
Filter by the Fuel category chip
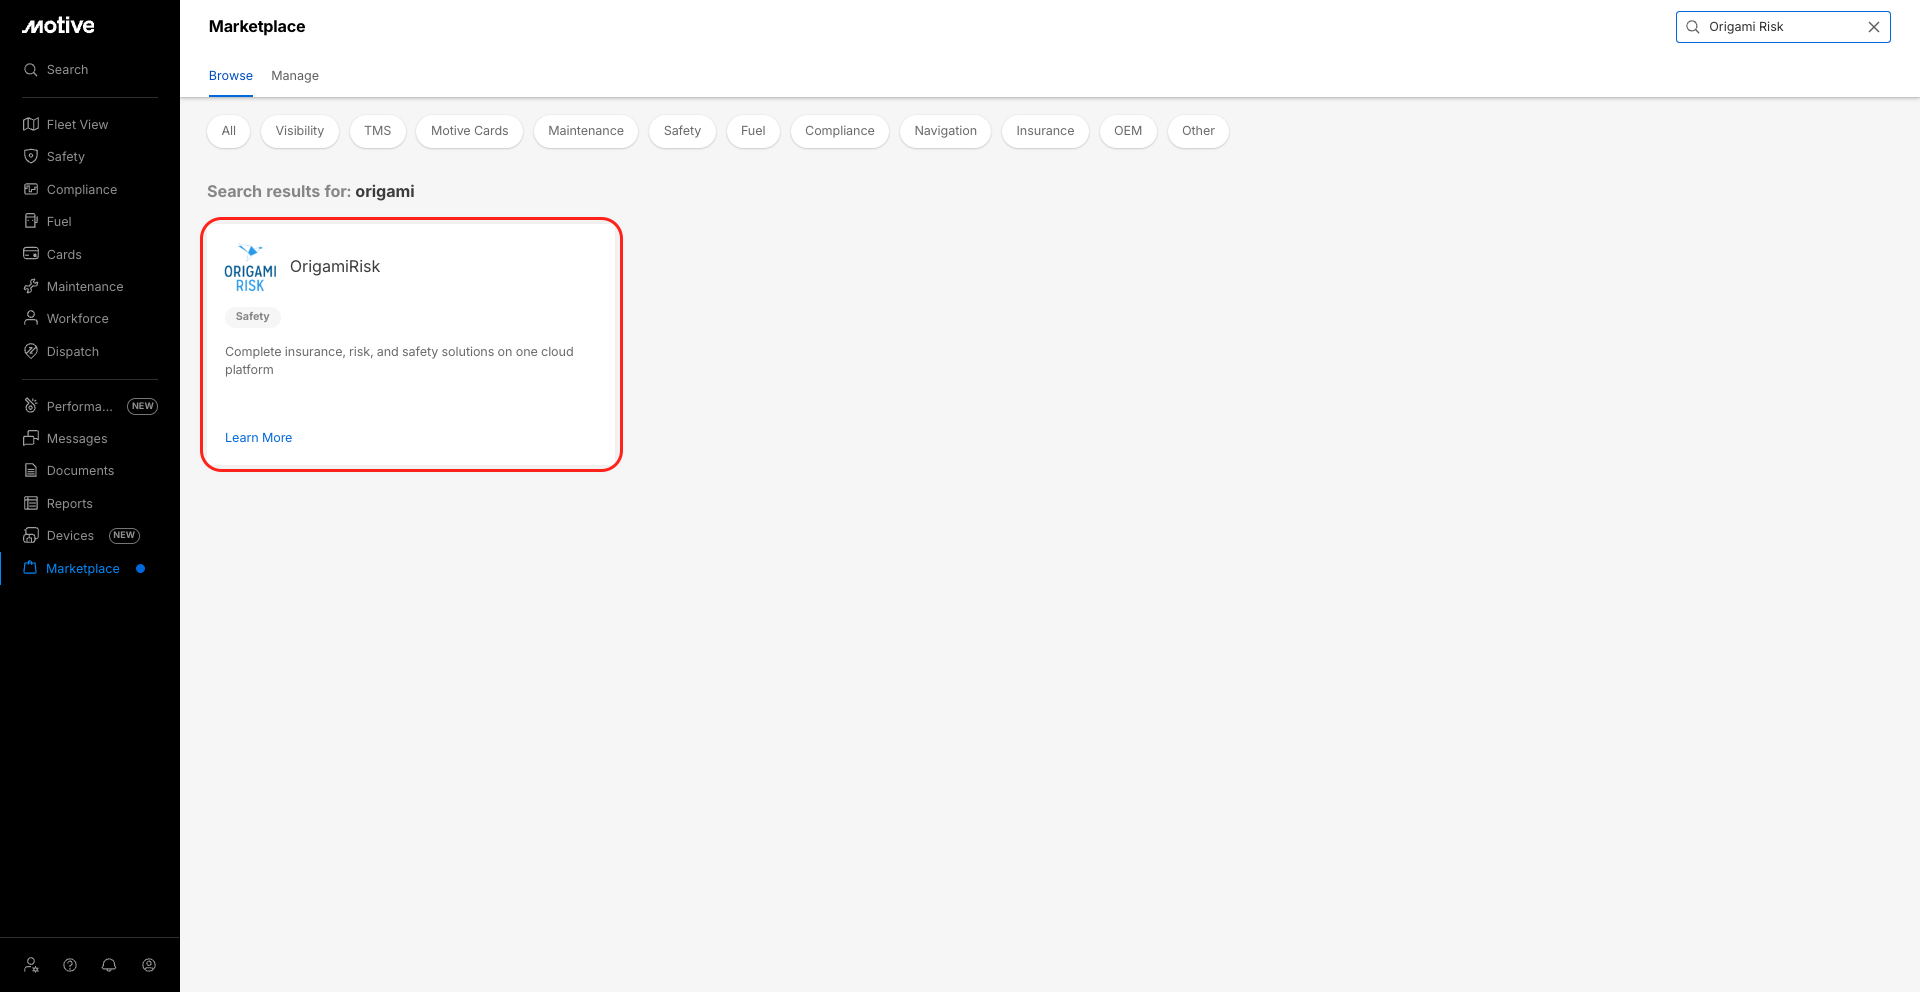tap(753, 131)
